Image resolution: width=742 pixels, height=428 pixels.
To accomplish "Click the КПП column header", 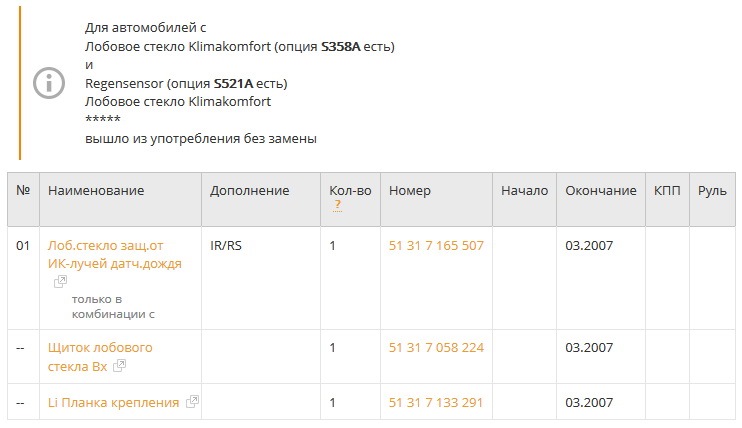I will [x=667, y=191].
